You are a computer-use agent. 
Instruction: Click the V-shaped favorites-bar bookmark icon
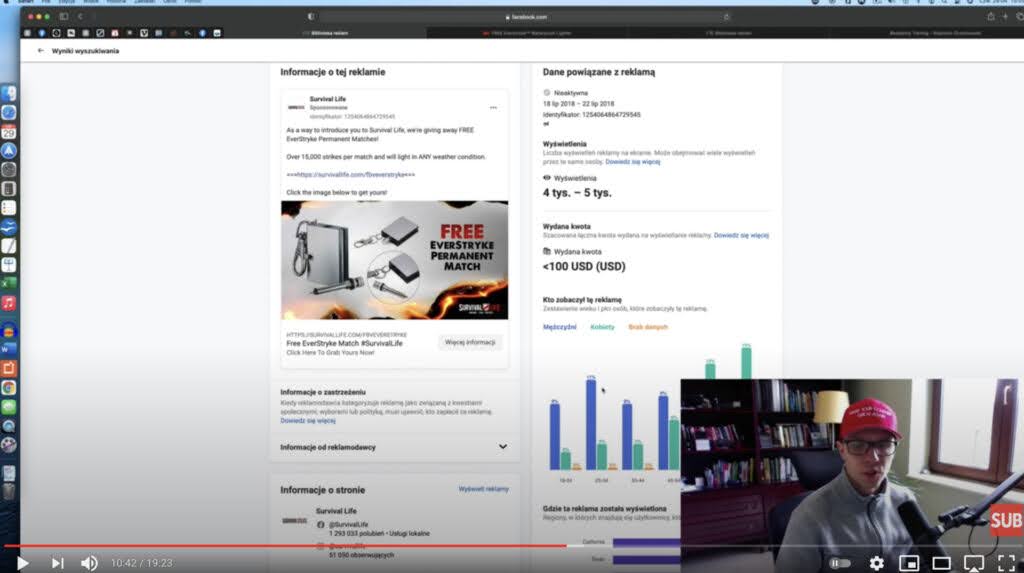coord(144,33)
